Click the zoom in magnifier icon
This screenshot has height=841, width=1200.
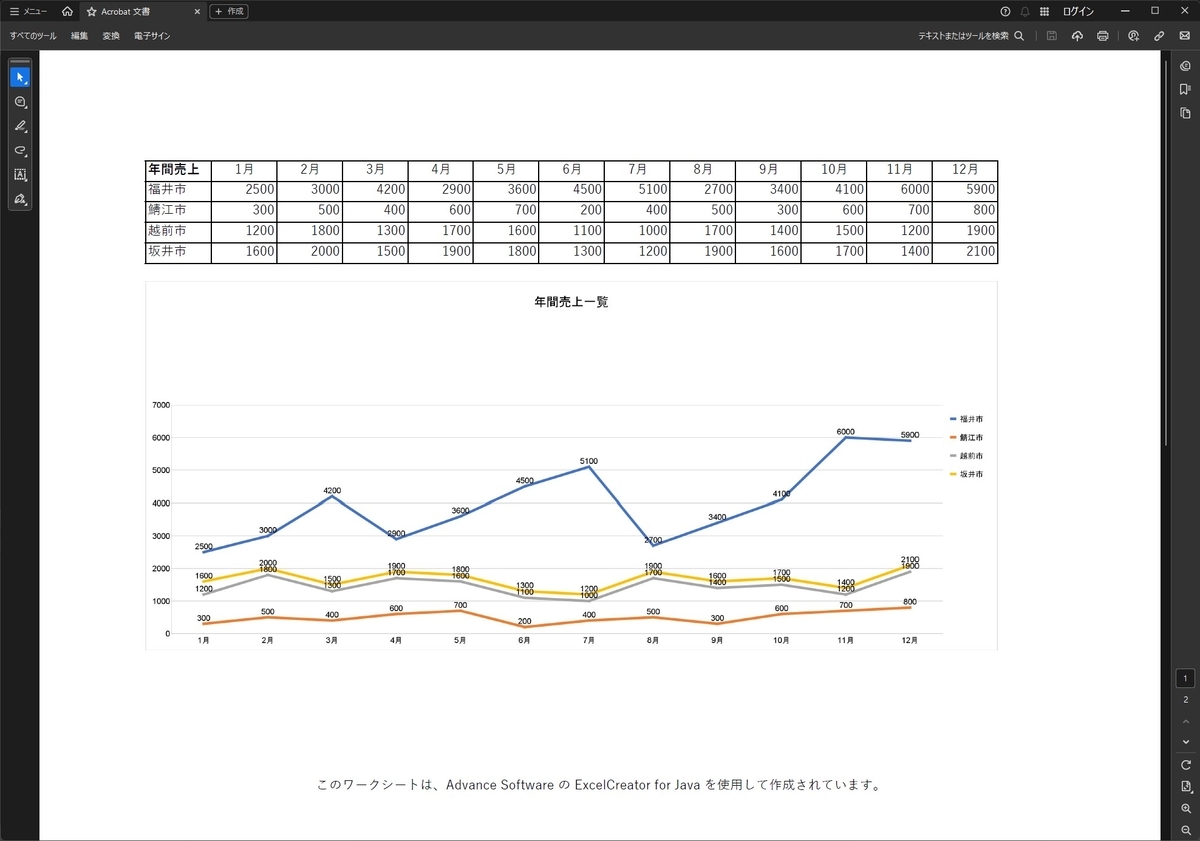tap(1185, 808)
